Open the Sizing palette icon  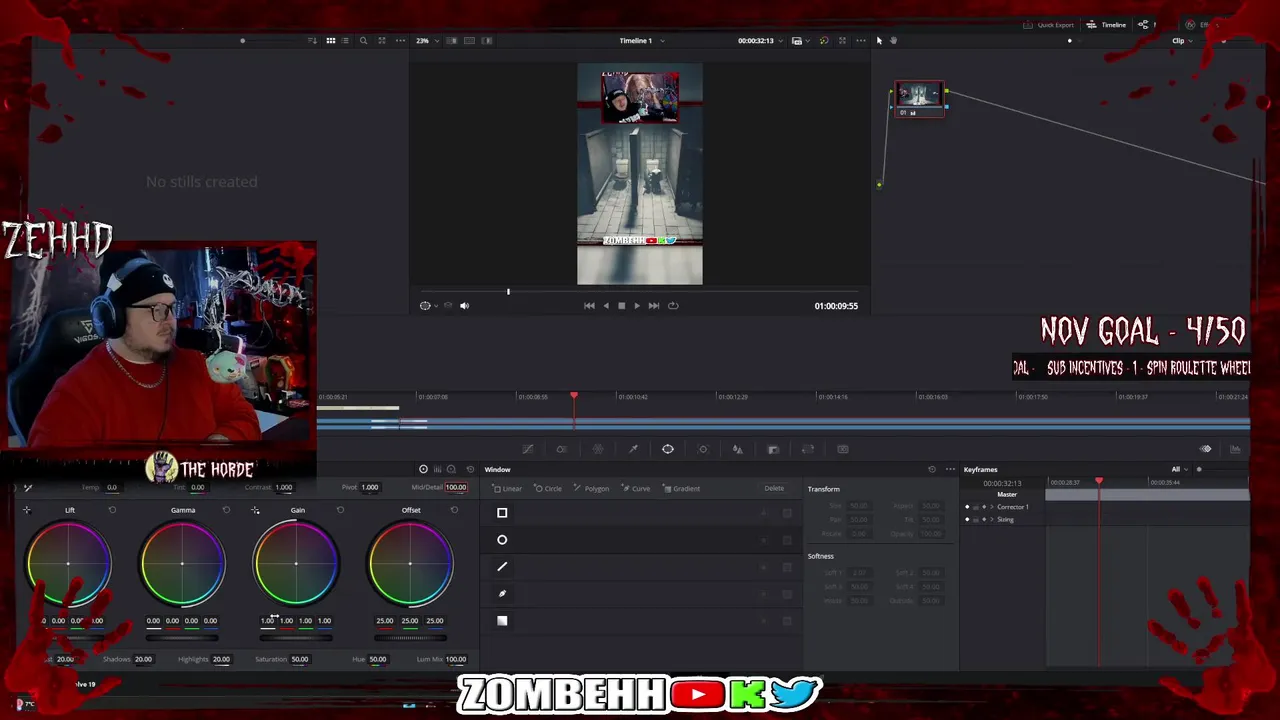[x=808, y=449]
